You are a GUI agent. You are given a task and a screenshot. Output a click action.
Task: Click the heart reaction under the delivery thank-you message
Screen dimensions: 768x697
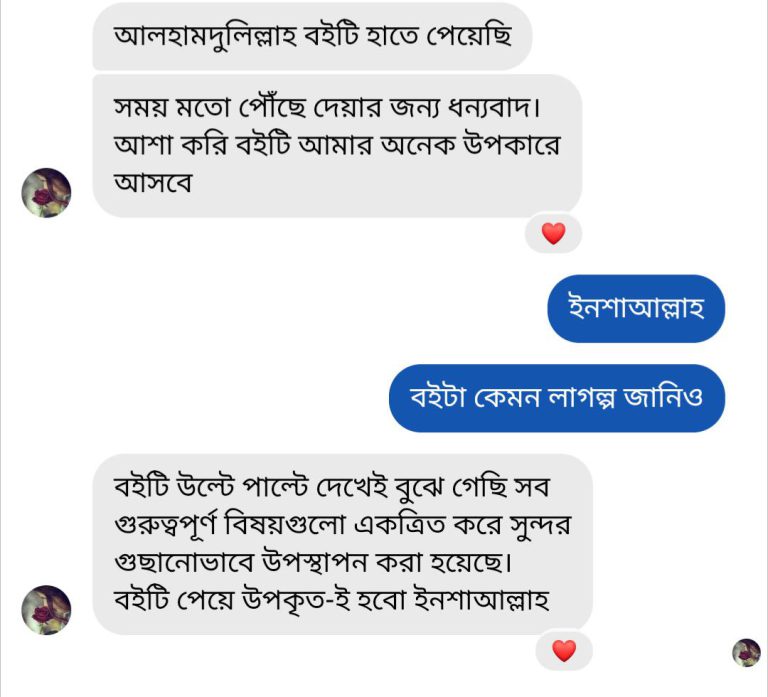(x=553, y=234)
